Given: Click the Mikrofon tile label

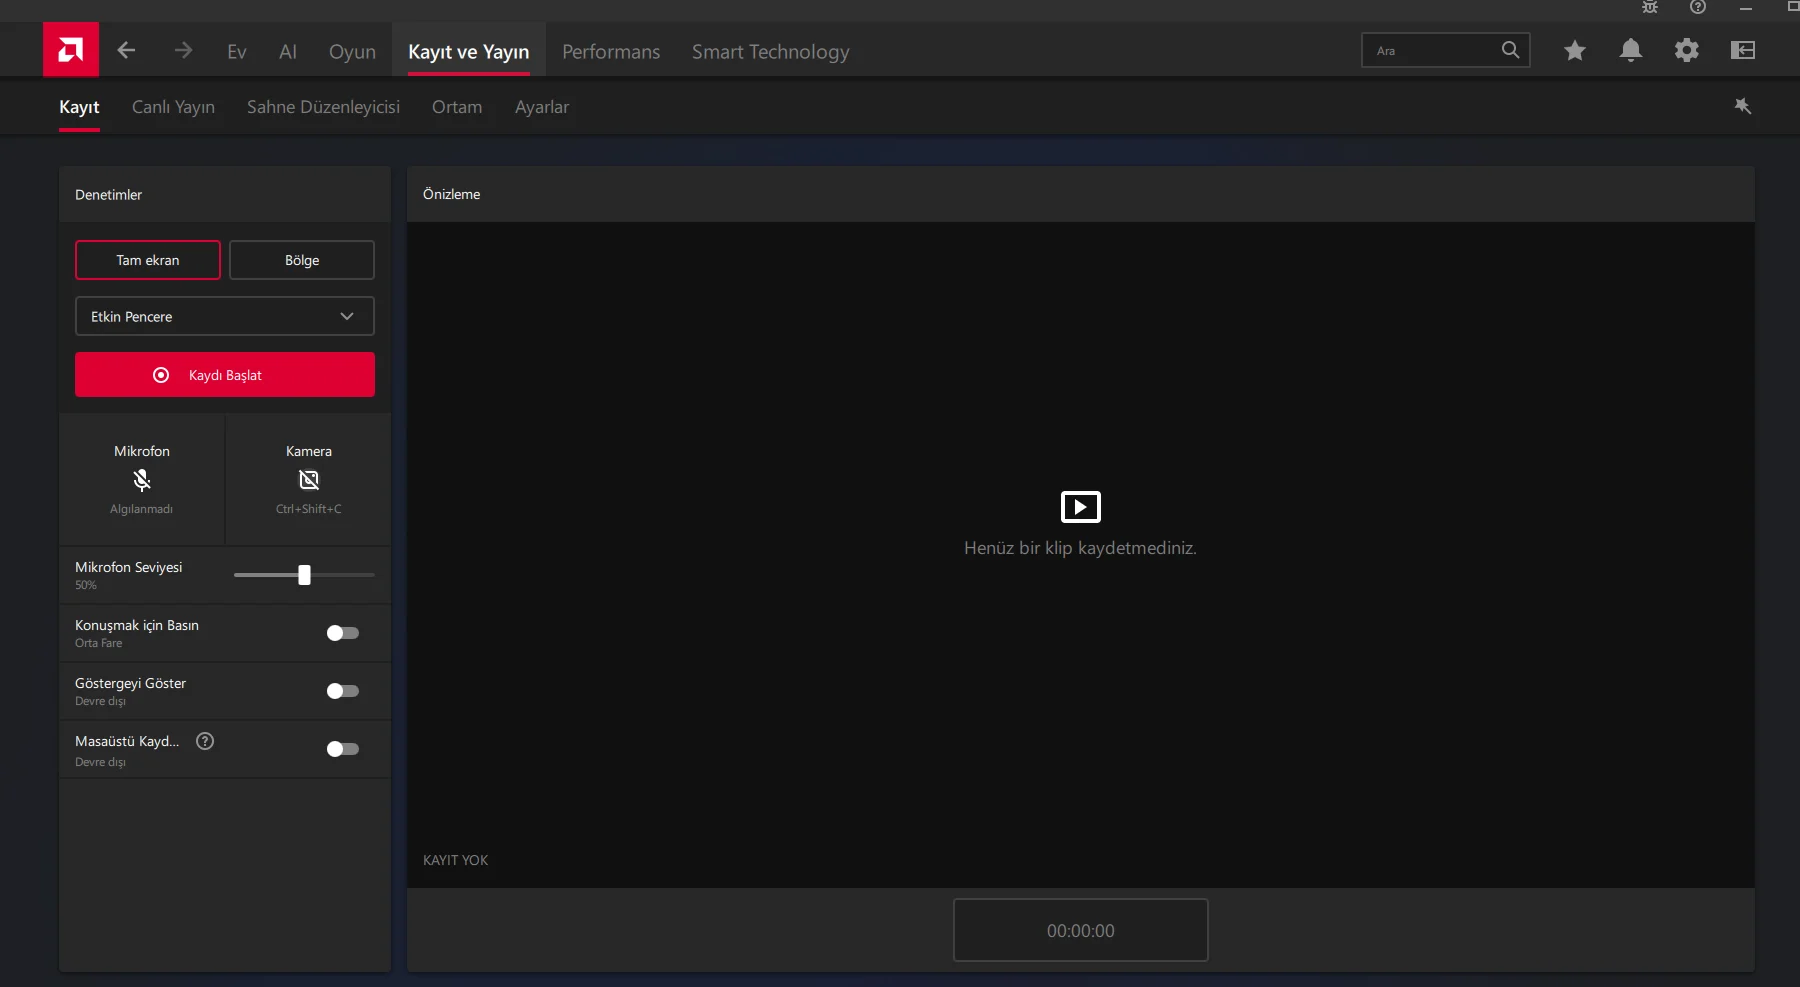Looking at the screenshot, I should [142, 451].
